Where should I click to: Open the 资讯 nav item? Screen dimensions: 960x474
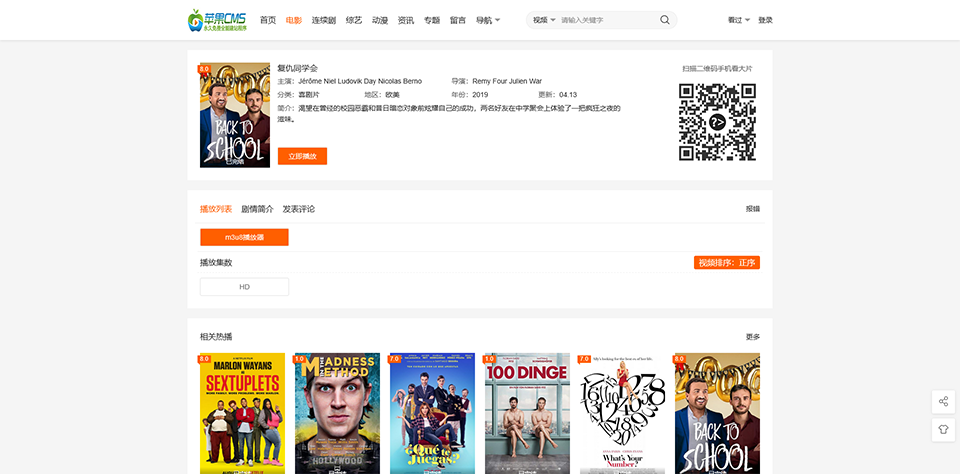click(405, 20)
